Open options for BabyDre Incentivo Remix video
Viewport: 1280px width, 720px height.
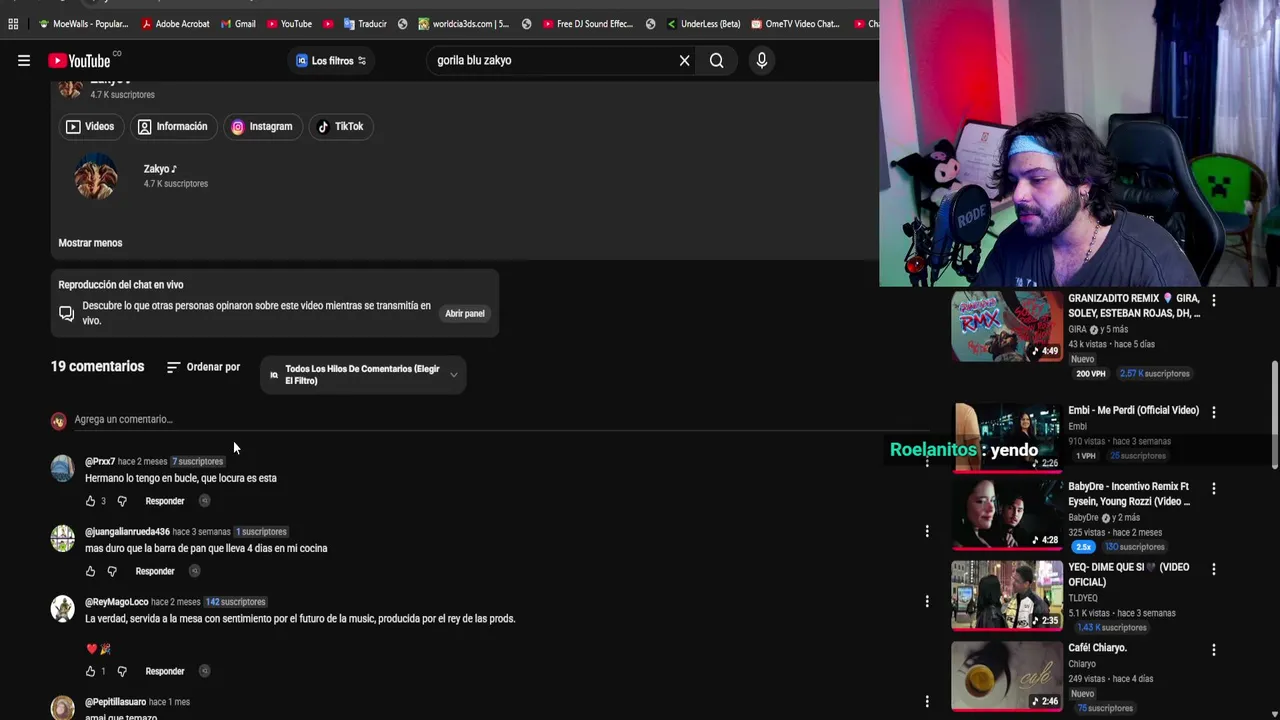(x=1214, y=489)
